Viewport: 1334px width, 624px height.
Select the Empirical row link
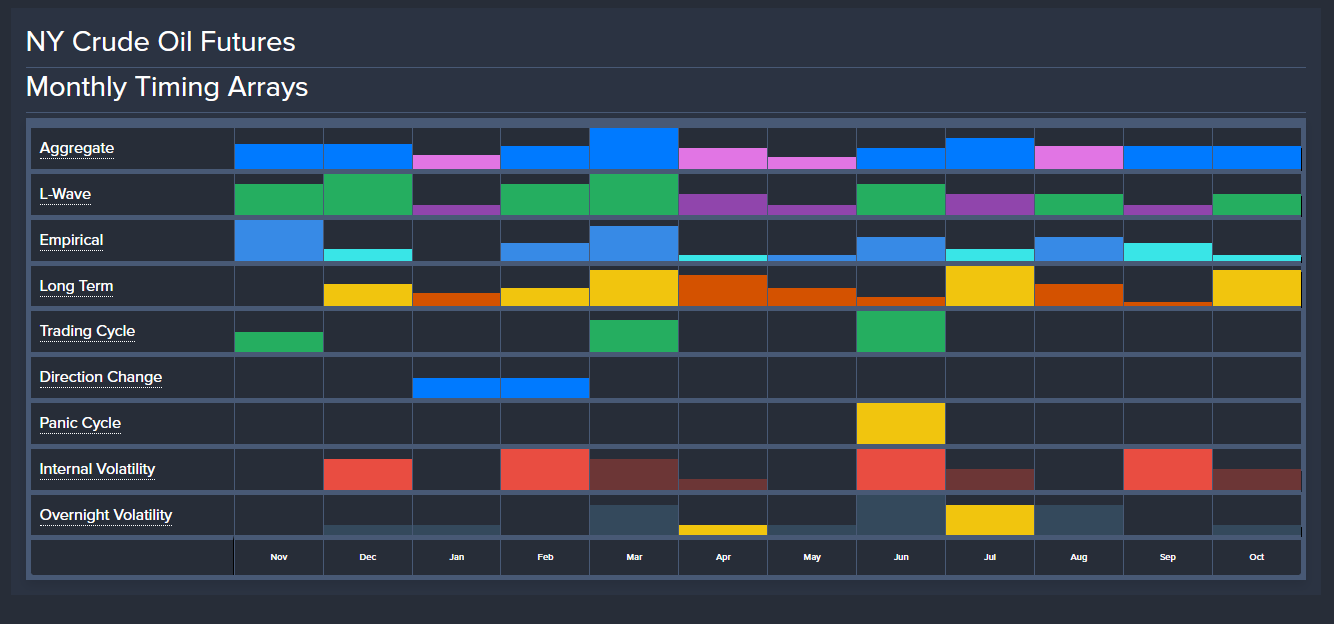tap(71, 240)
